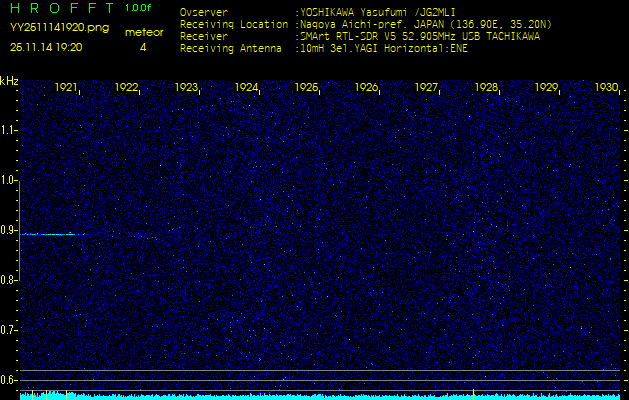
Task: Click the 1930 time marker
Action: tap(606, 88)
